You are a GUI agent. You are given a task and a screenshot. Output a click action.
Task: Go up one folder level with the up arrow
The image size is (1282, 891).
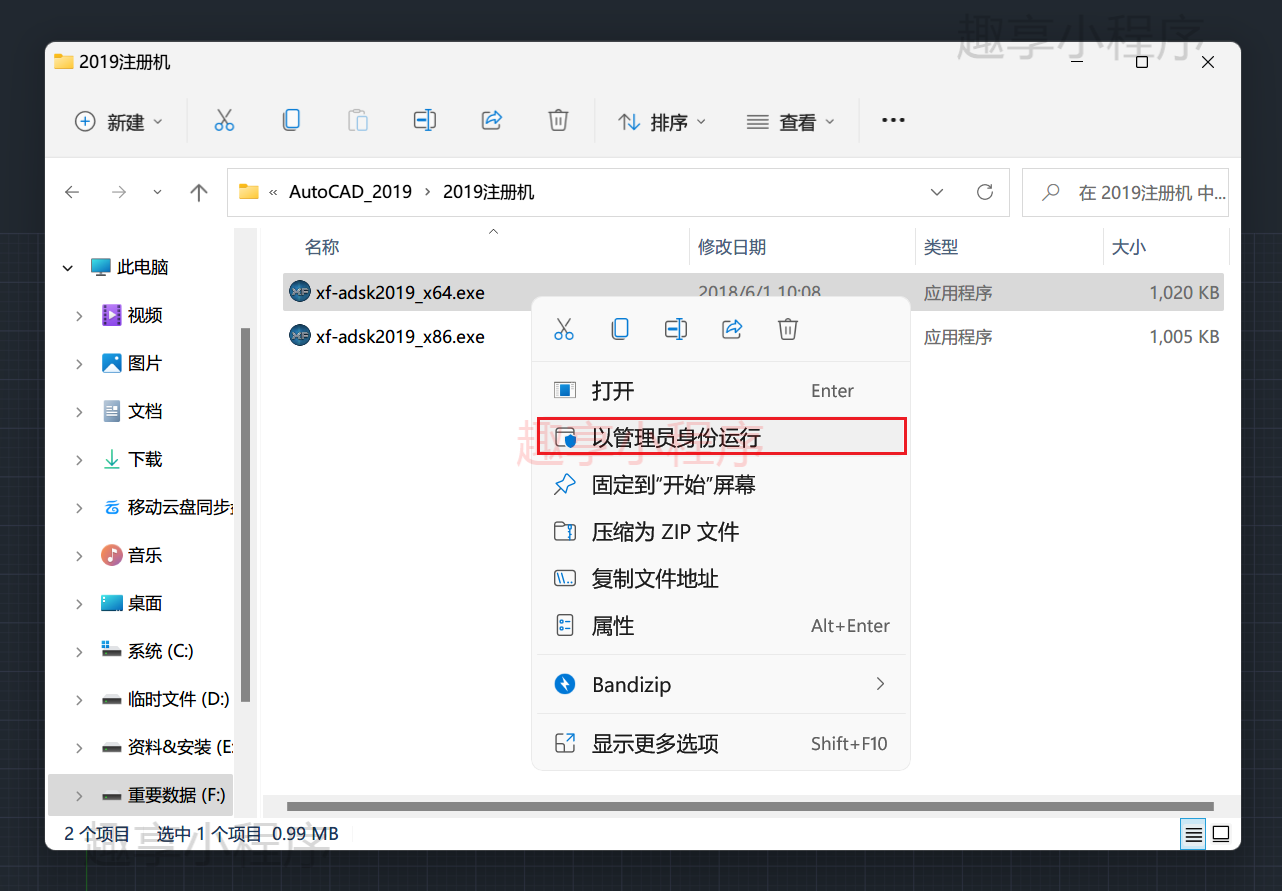(x=199, y=192)
